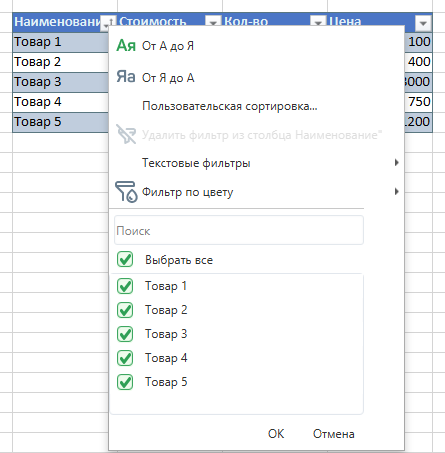This screenshot has height=453, width=445.
Task: Sort descending with От Я до А
Action: click(168, 78)
